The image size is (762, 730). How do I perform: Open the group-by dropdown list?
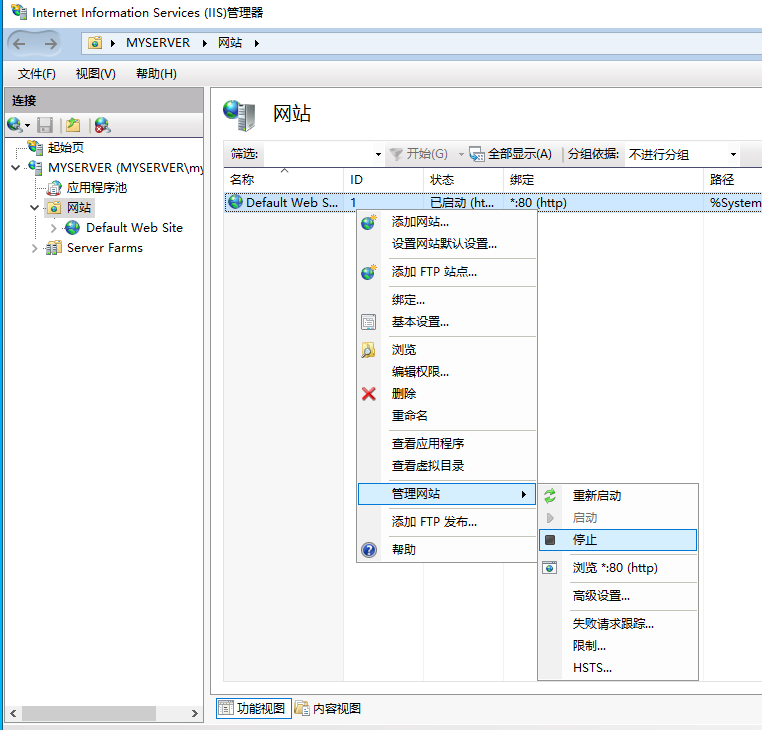click(733, 154)
